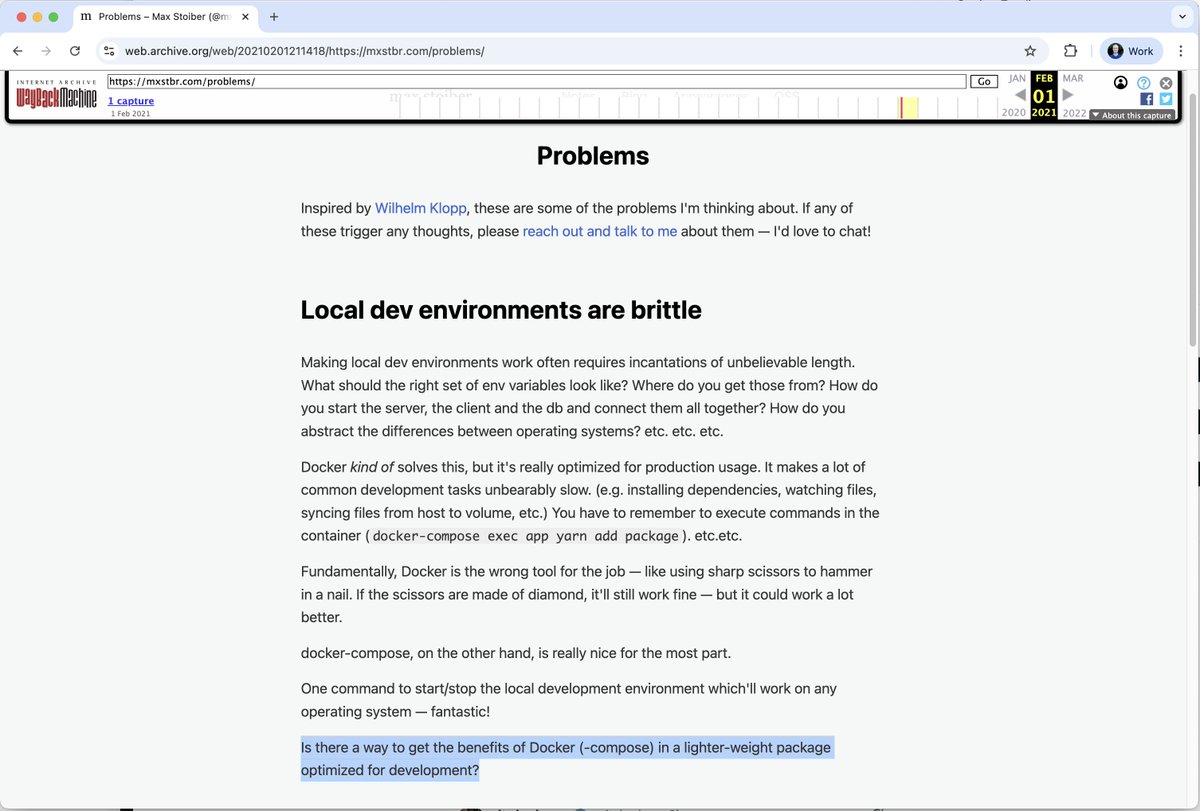The height and width of the screenshot is (811, 1200).
Task: Share capture on Twitter
Action: [1166, 99]
